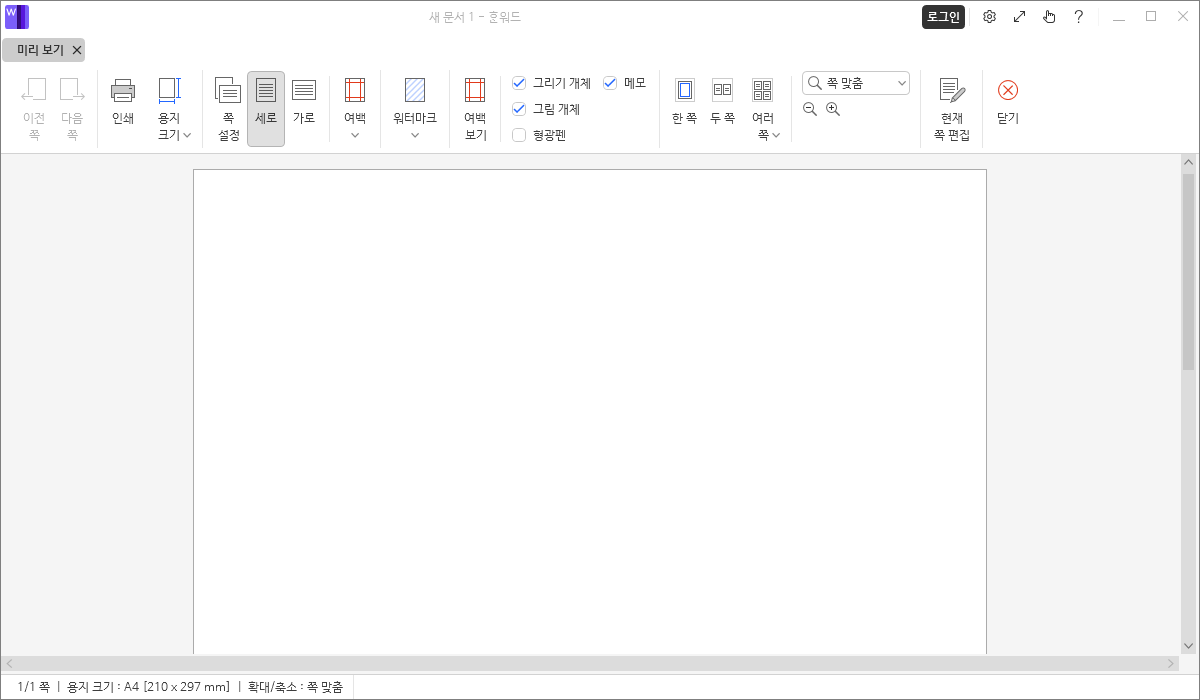Screen dimensions: 1200x700
Task: Click horizontal scrollbar left arrow
Action: pyautogui.click(x=10, y=664)
